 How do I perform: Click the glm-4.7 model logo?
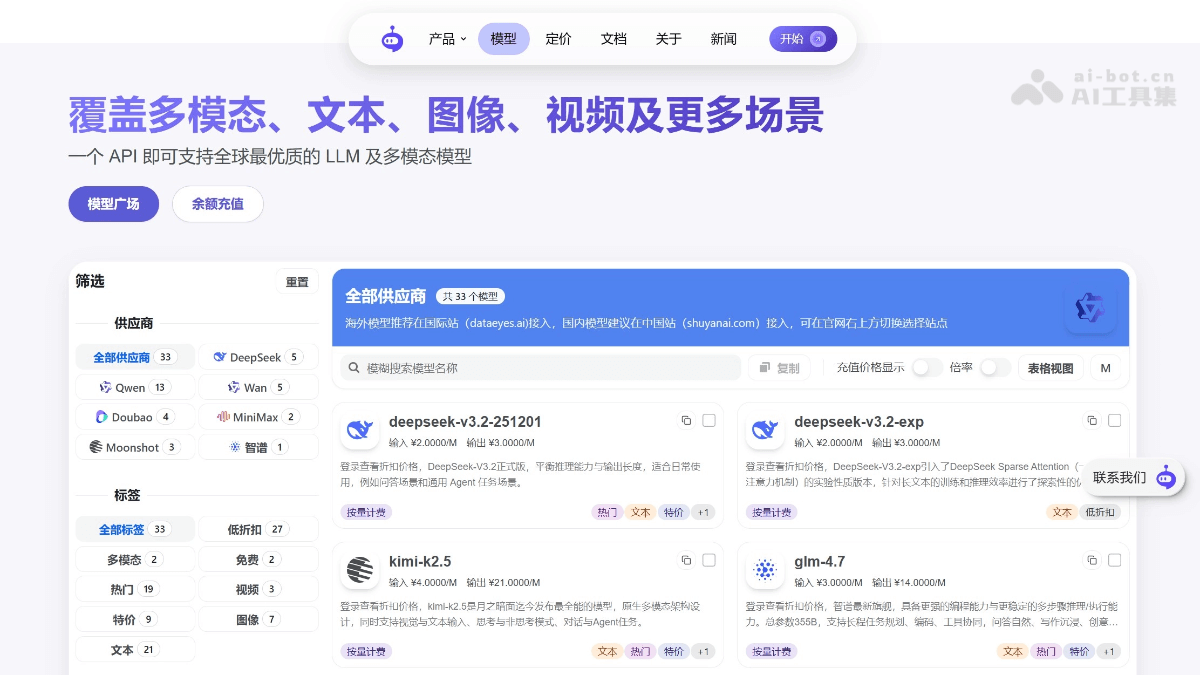click(x=765, y=571)
